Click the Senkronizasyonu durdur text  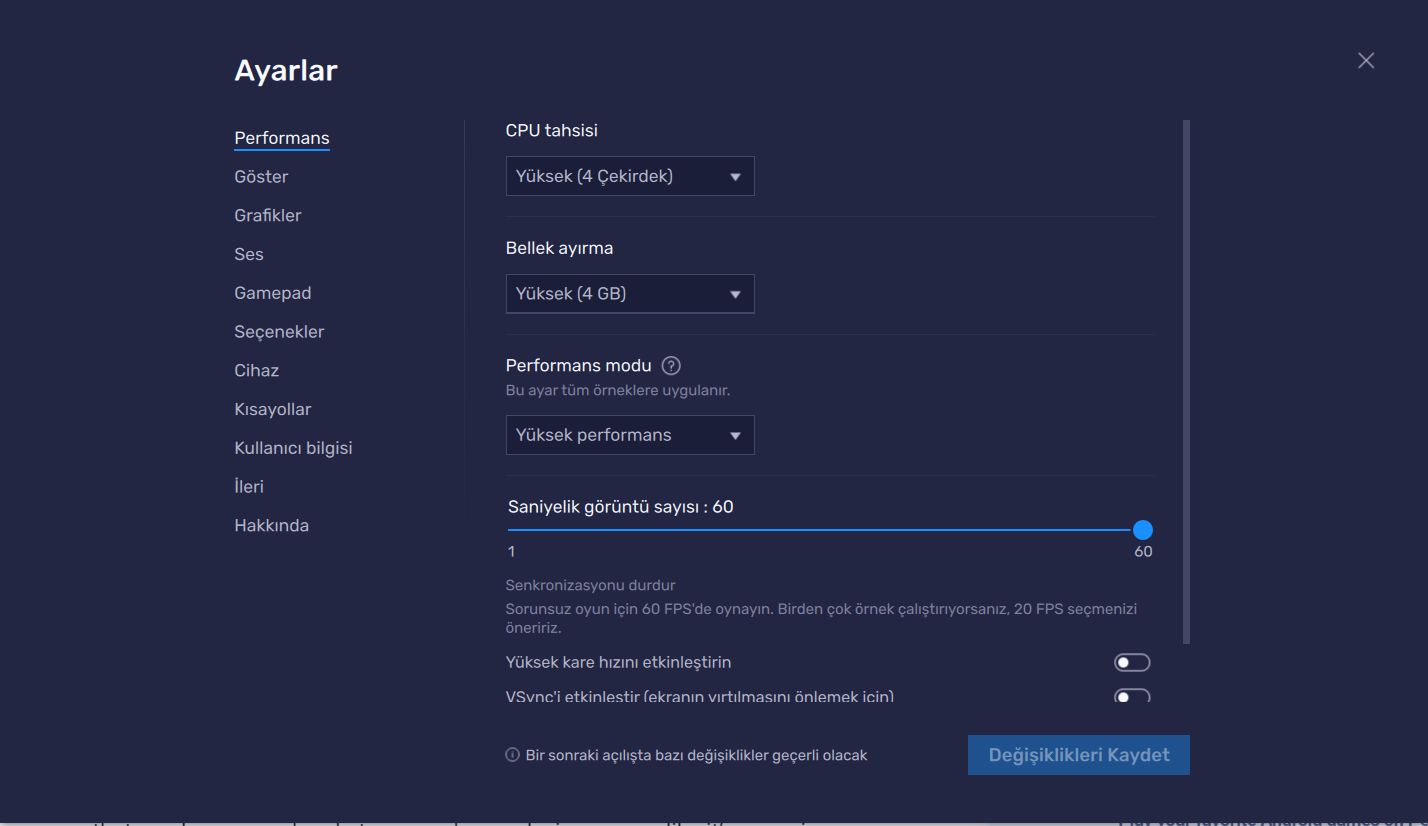591,585
